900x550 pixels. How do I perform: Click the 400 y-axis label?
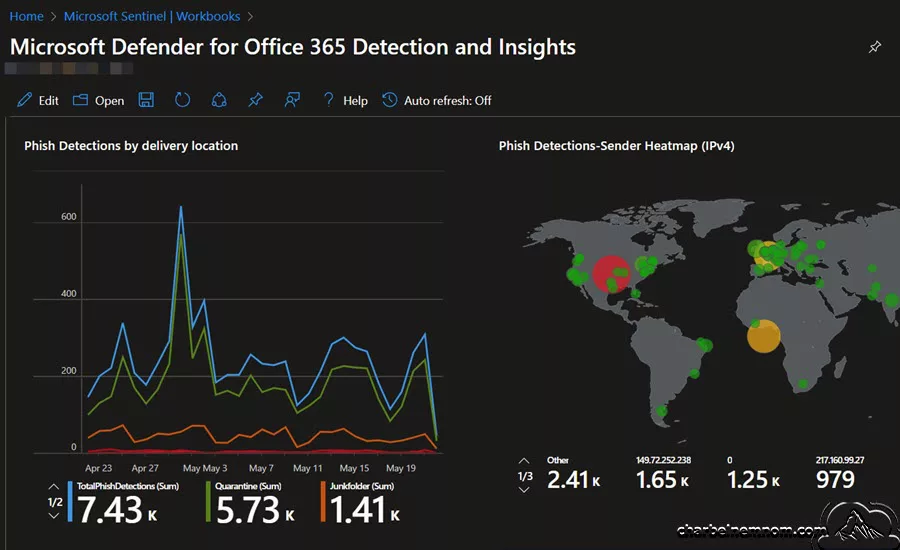coord(68,293)
